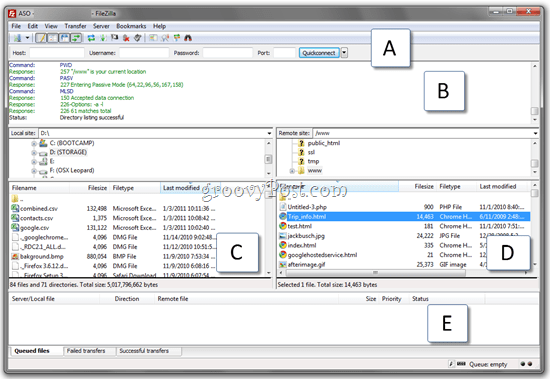The image size is (550, 379).
Task: Switch to the Failed transfers tab
Action: [86, 351]
